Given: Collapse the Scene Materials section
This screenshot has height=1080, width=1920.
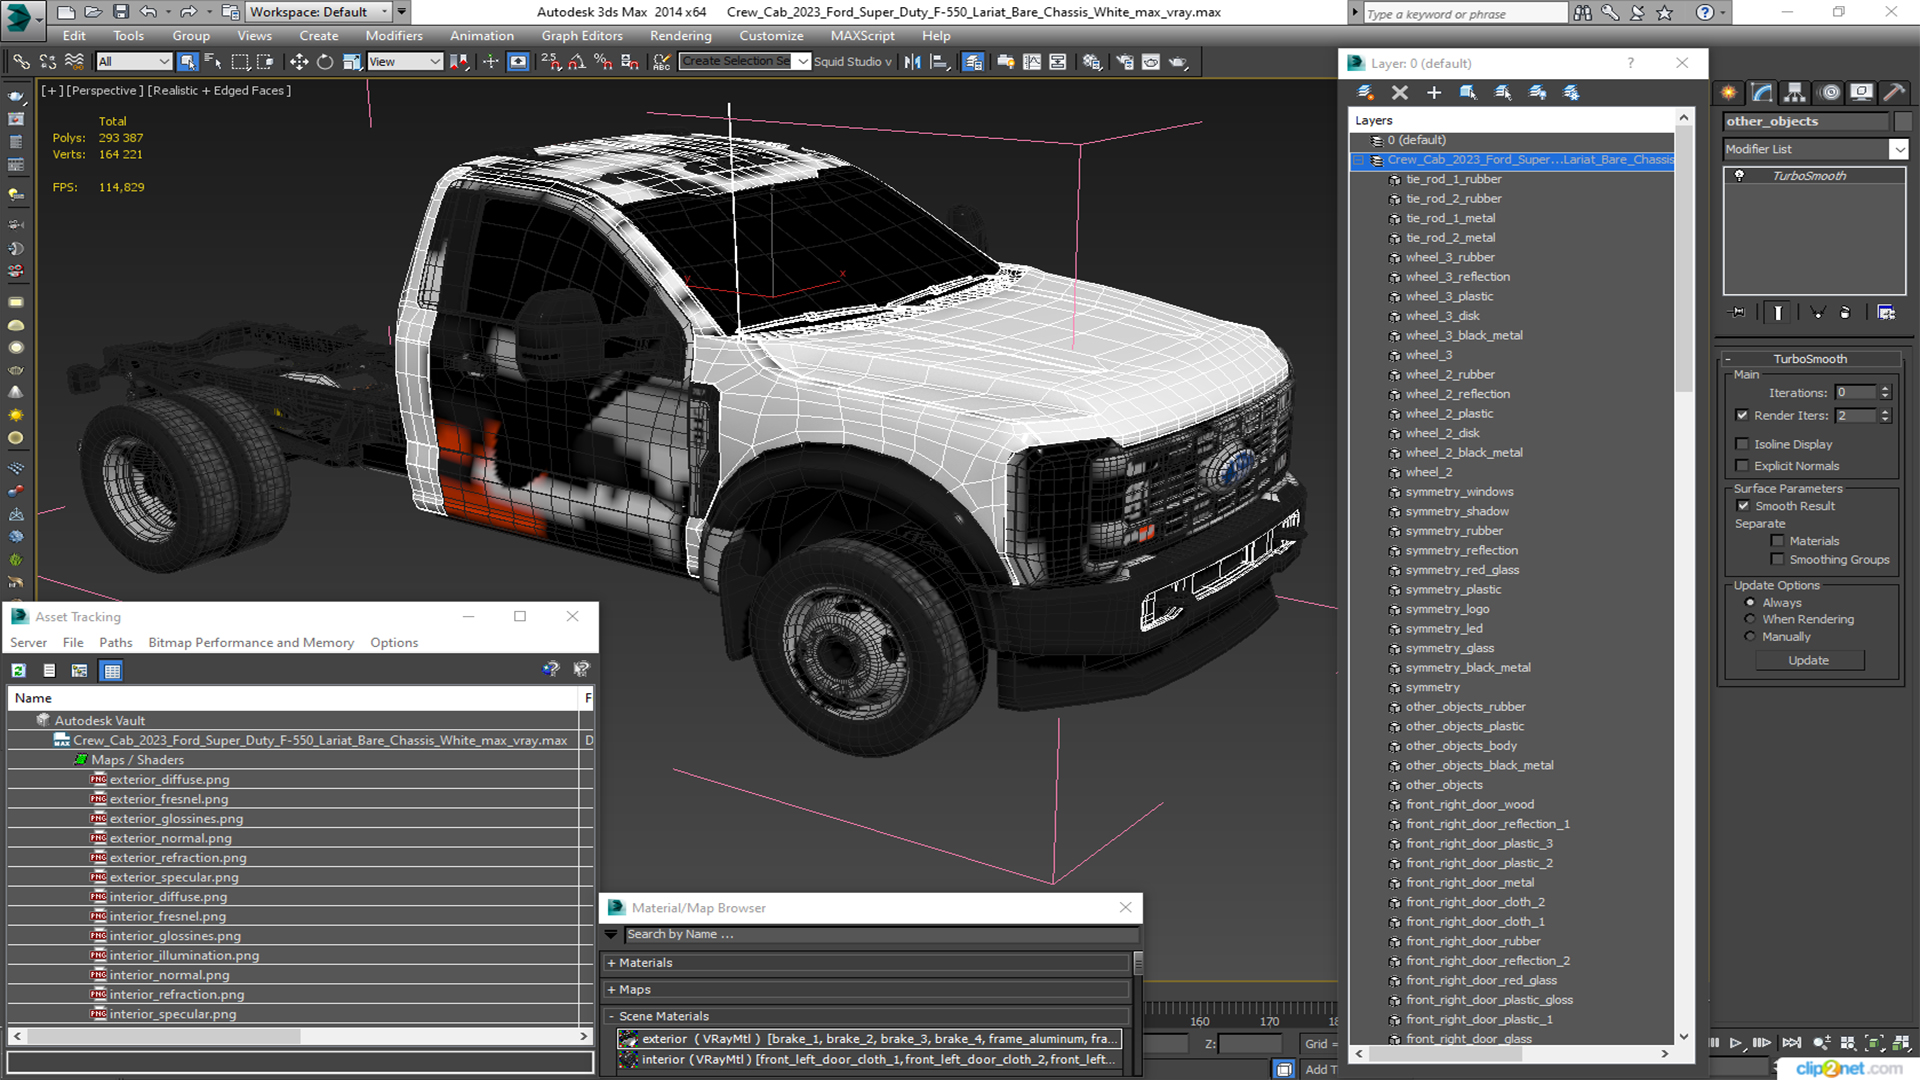Looking at the screenshot, I should click(611, 1016).
